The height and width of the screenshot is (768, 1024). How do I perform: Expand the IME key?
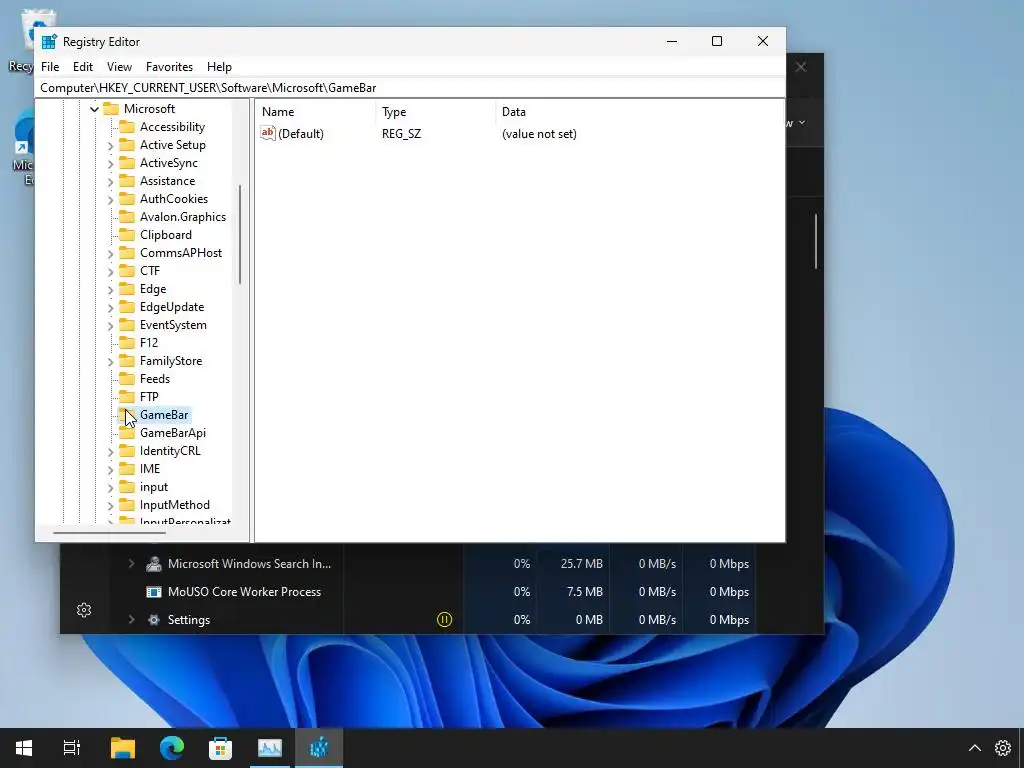pos(110,469)
